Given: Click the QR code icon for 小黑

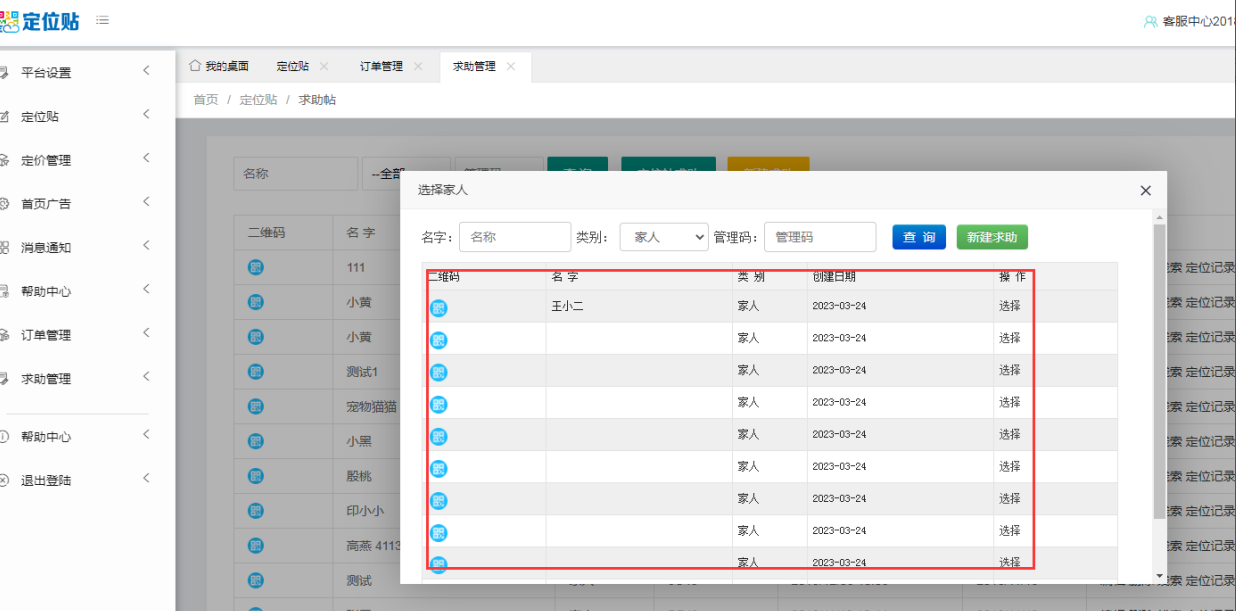Looking at the screenshot, I should coord(255,441).
